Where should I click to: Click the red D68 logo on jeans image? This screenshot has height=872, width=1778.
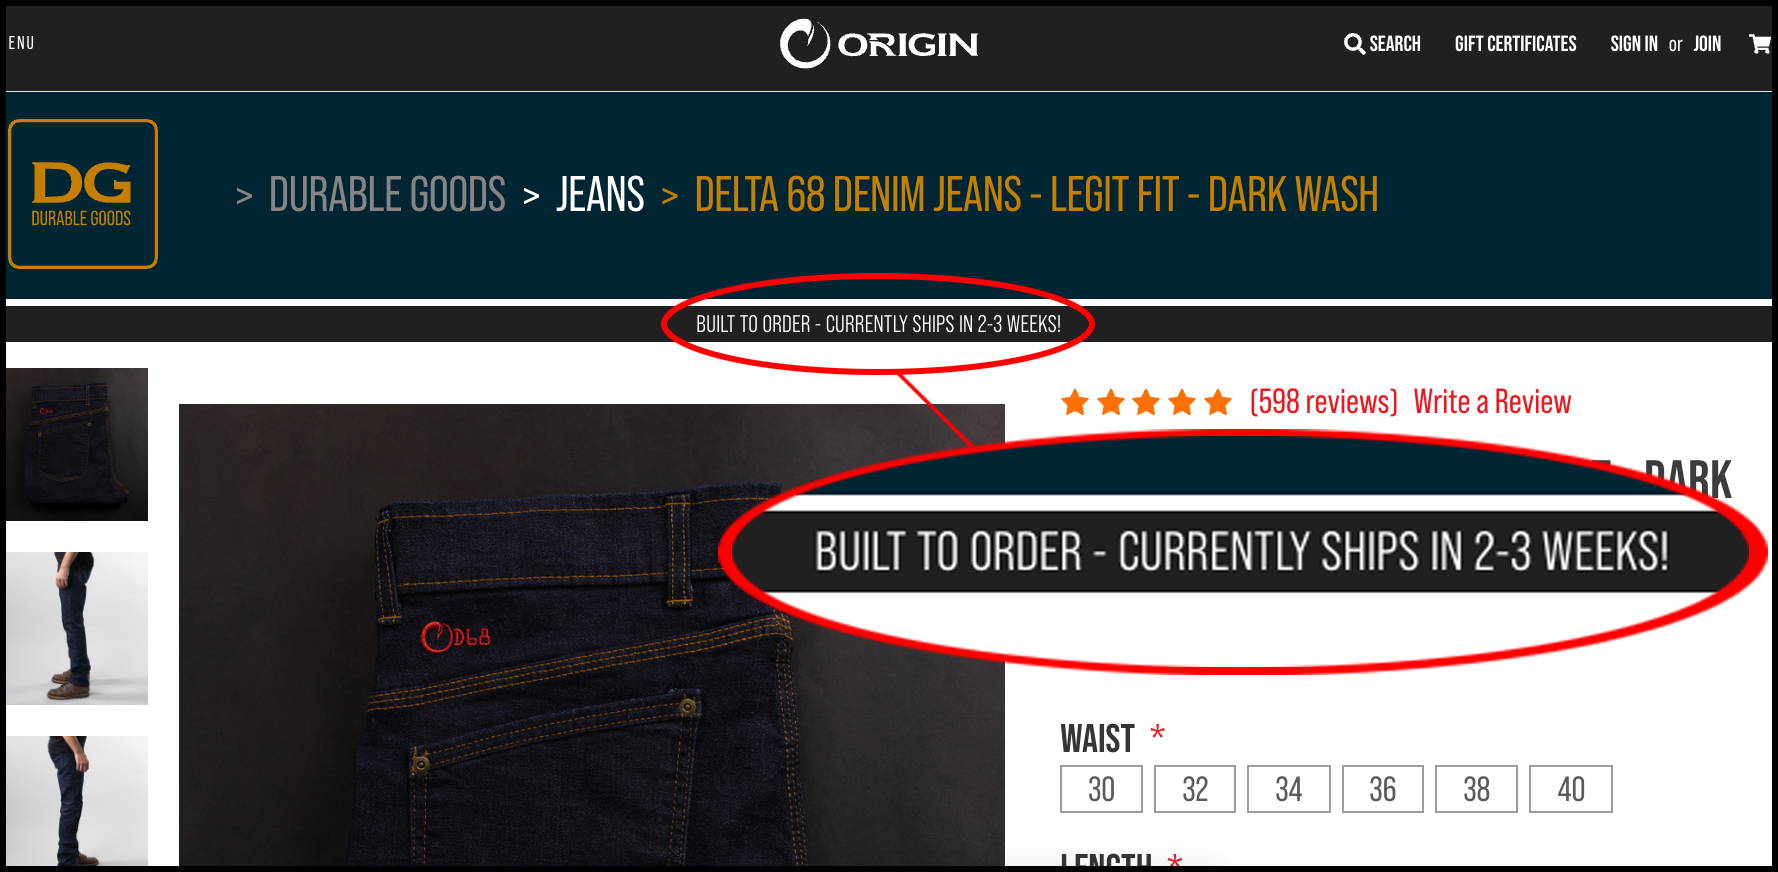point(455,637)
